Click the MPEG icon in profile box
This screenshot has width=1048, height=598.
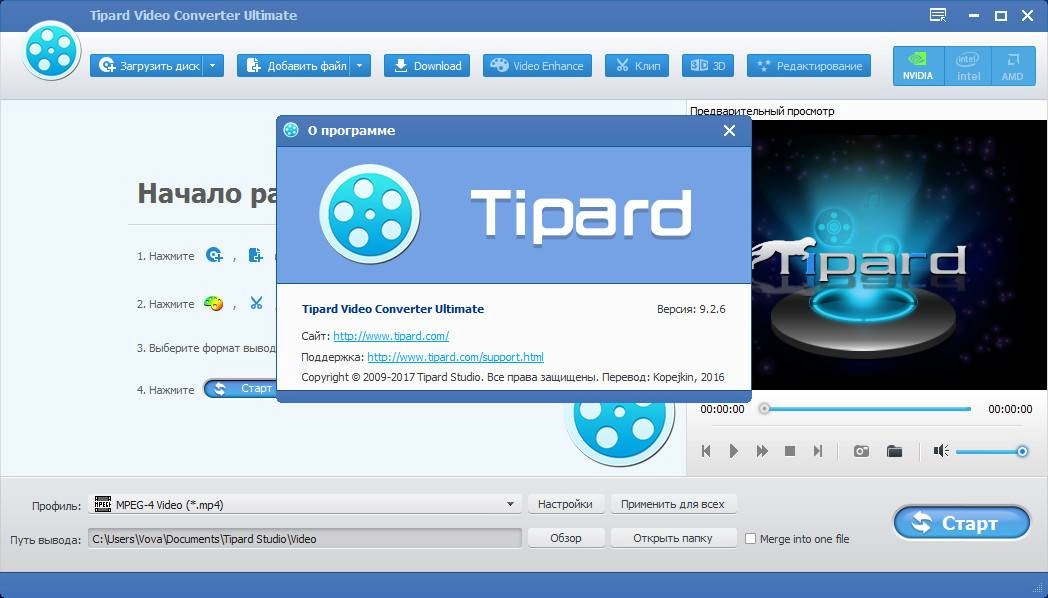pyautogui.click(x=103, y=504)
